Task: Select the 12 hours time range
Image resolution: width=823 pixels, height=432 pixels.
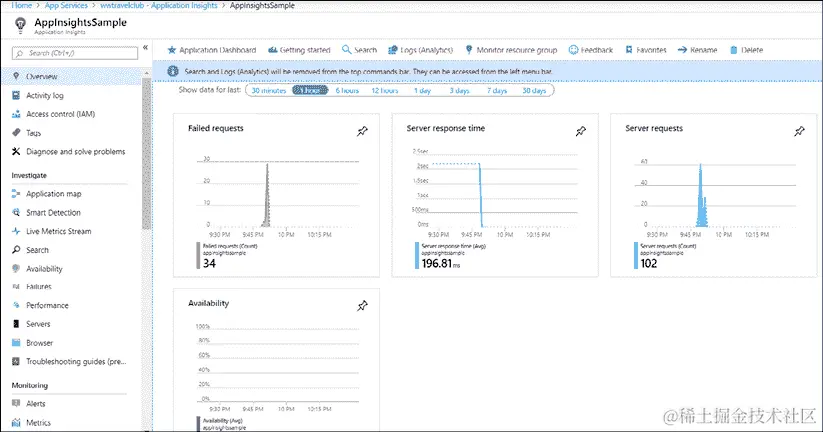Action: 385,90
